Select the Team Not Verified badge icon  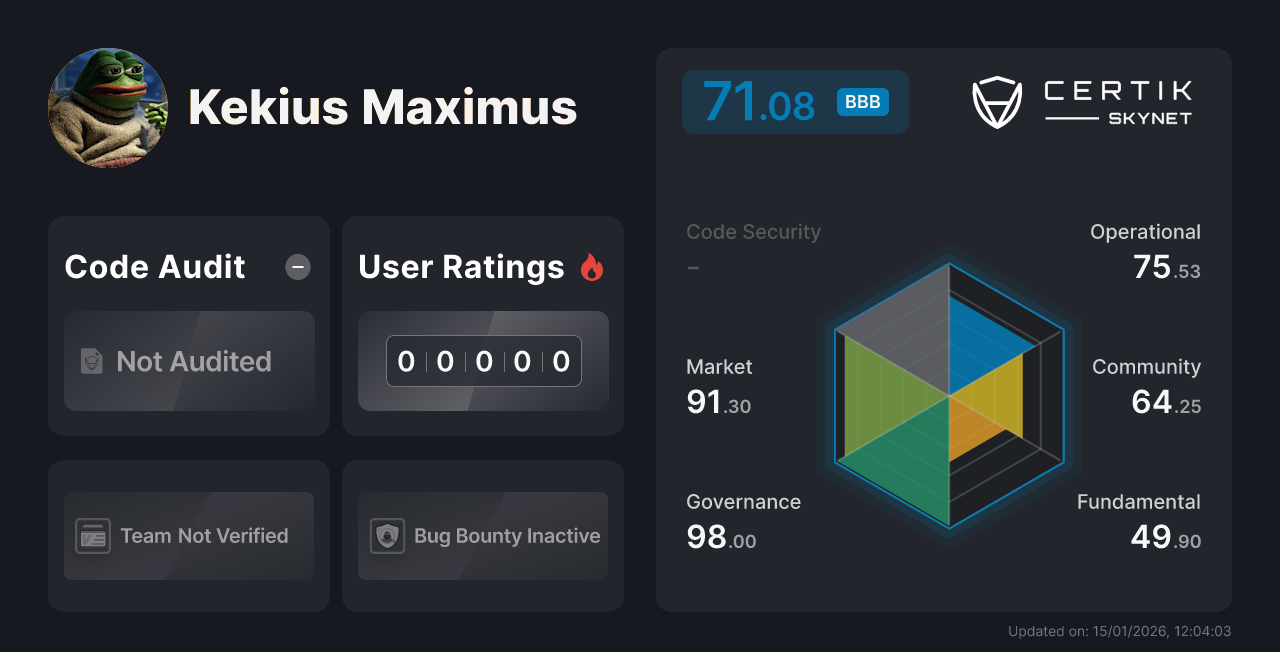tap(93, 536)
